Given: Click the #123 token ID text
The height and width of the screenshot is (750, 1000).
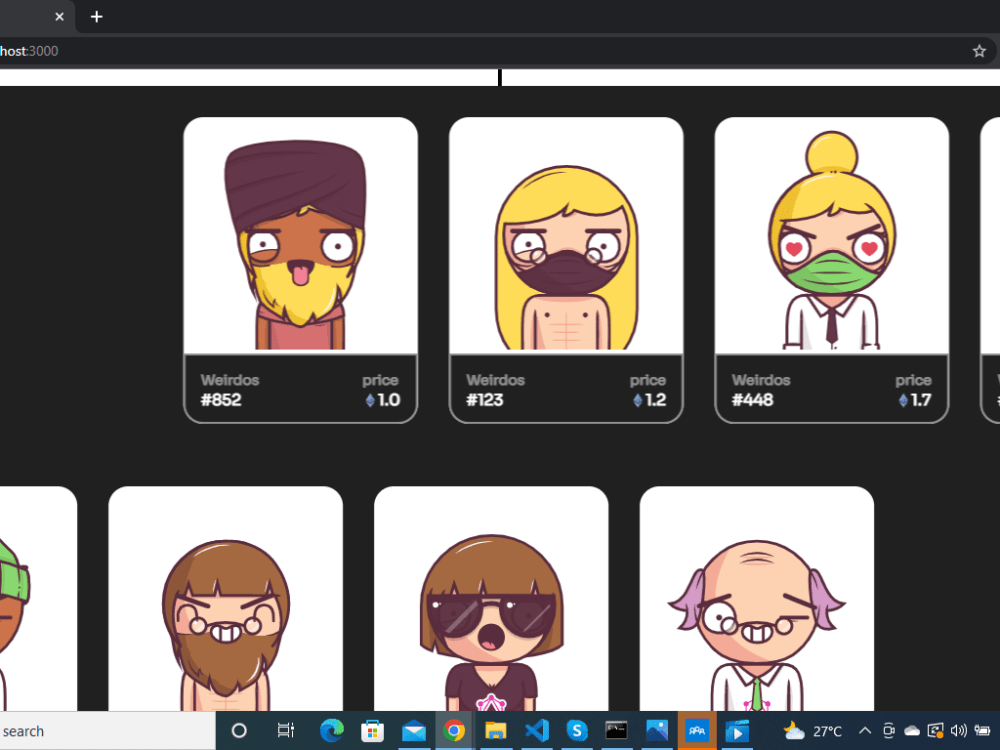Looking at the screenshot, I should click(485, 400).
